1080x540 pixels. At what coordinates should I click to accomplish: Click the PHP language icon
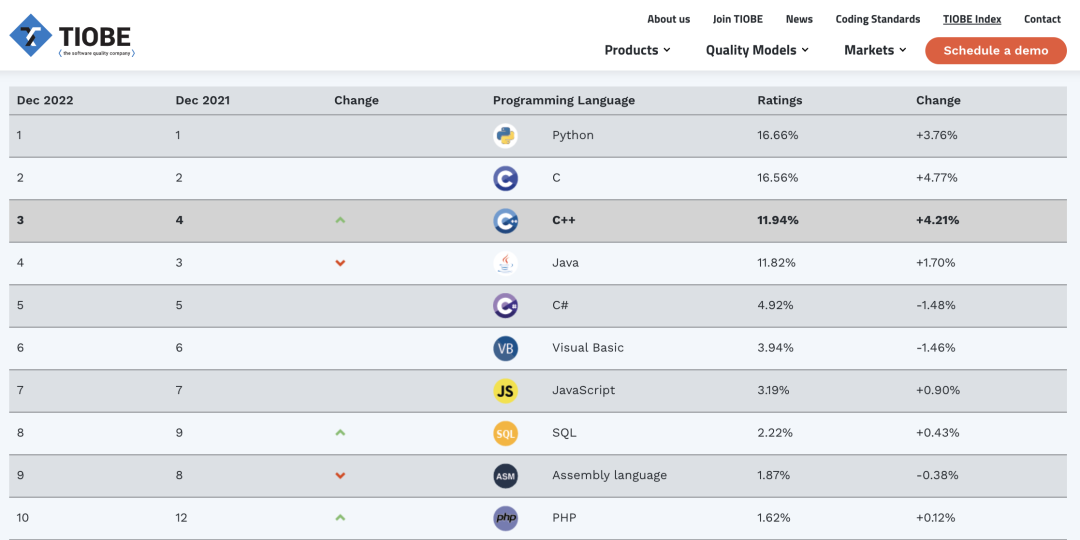click(x=505, y=518)
